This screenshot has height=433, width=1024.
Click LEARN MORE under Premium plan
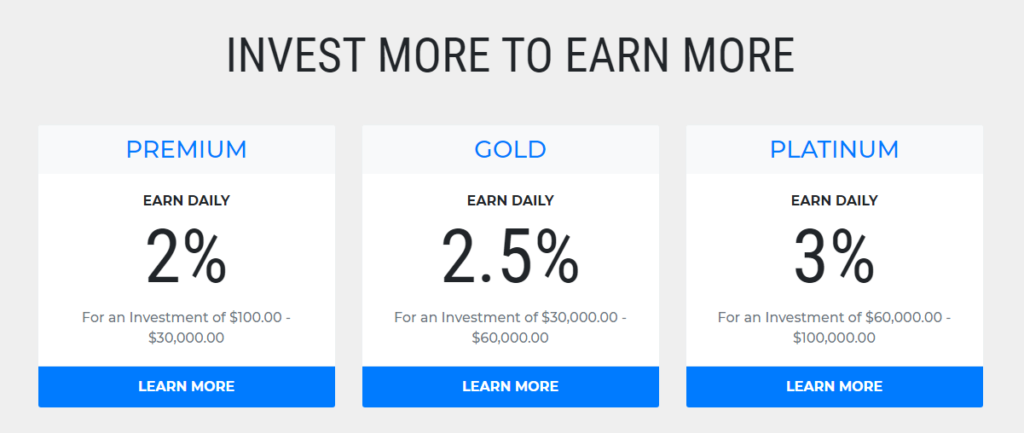tap(186, 387)
